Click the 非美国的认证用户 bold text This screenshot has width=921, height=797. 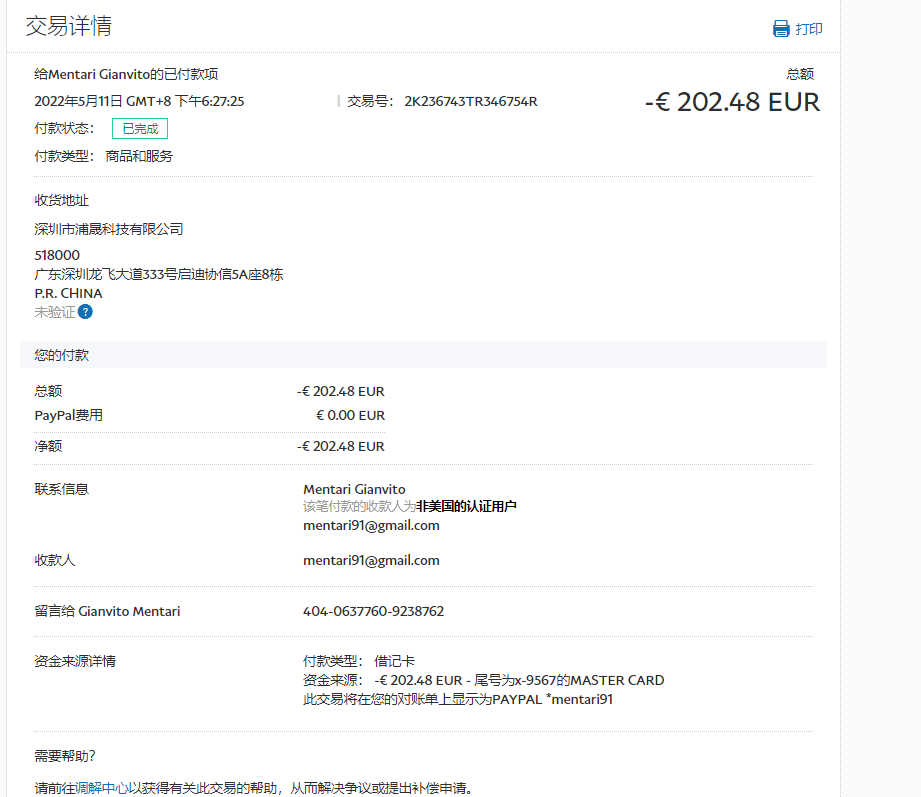pyautogui.click(x=466, y=507)
